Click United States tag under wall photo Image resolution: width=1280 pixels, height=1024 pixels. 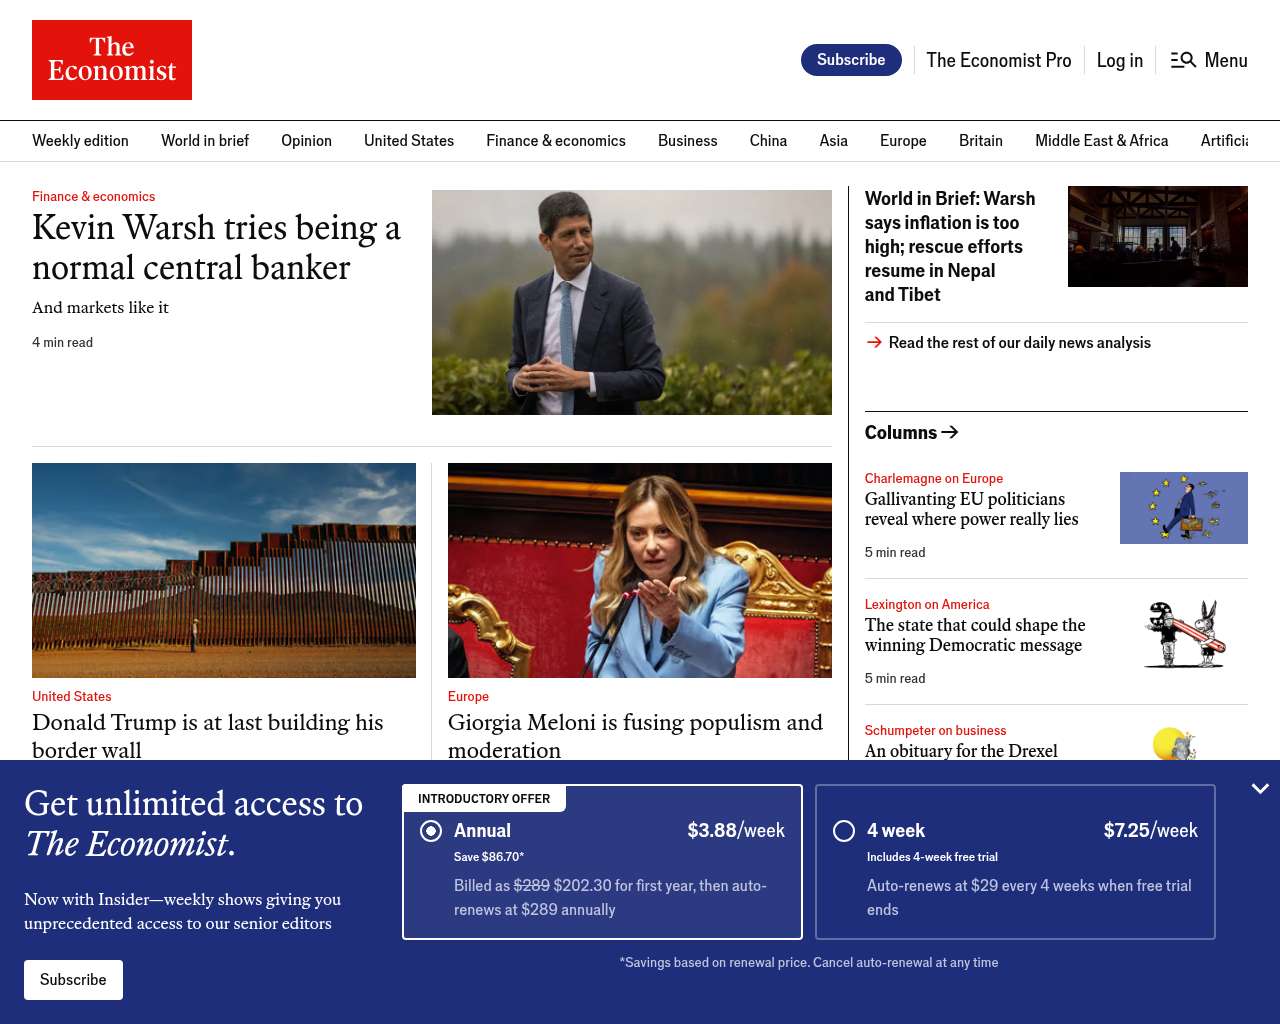click(x=71, y=696)
